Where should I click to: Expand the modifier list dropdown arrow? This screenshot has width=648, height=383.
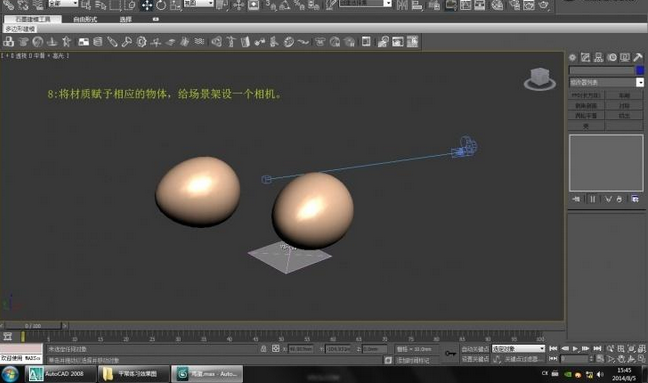click(x=640, y=83)
